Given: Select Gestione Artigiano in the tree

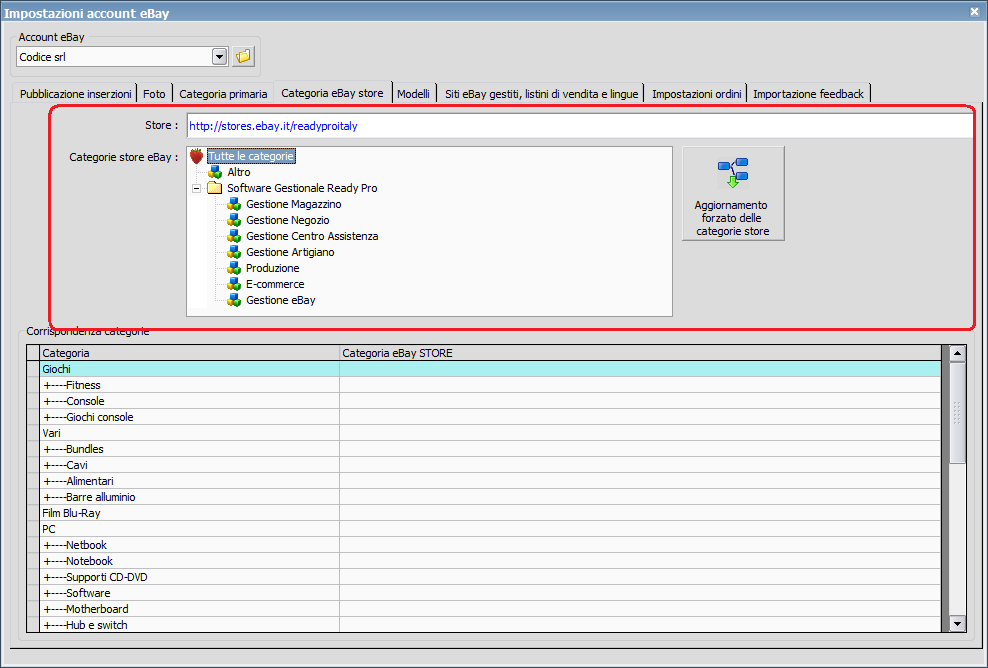Looking at the screenshot, I should coord(290,252).
